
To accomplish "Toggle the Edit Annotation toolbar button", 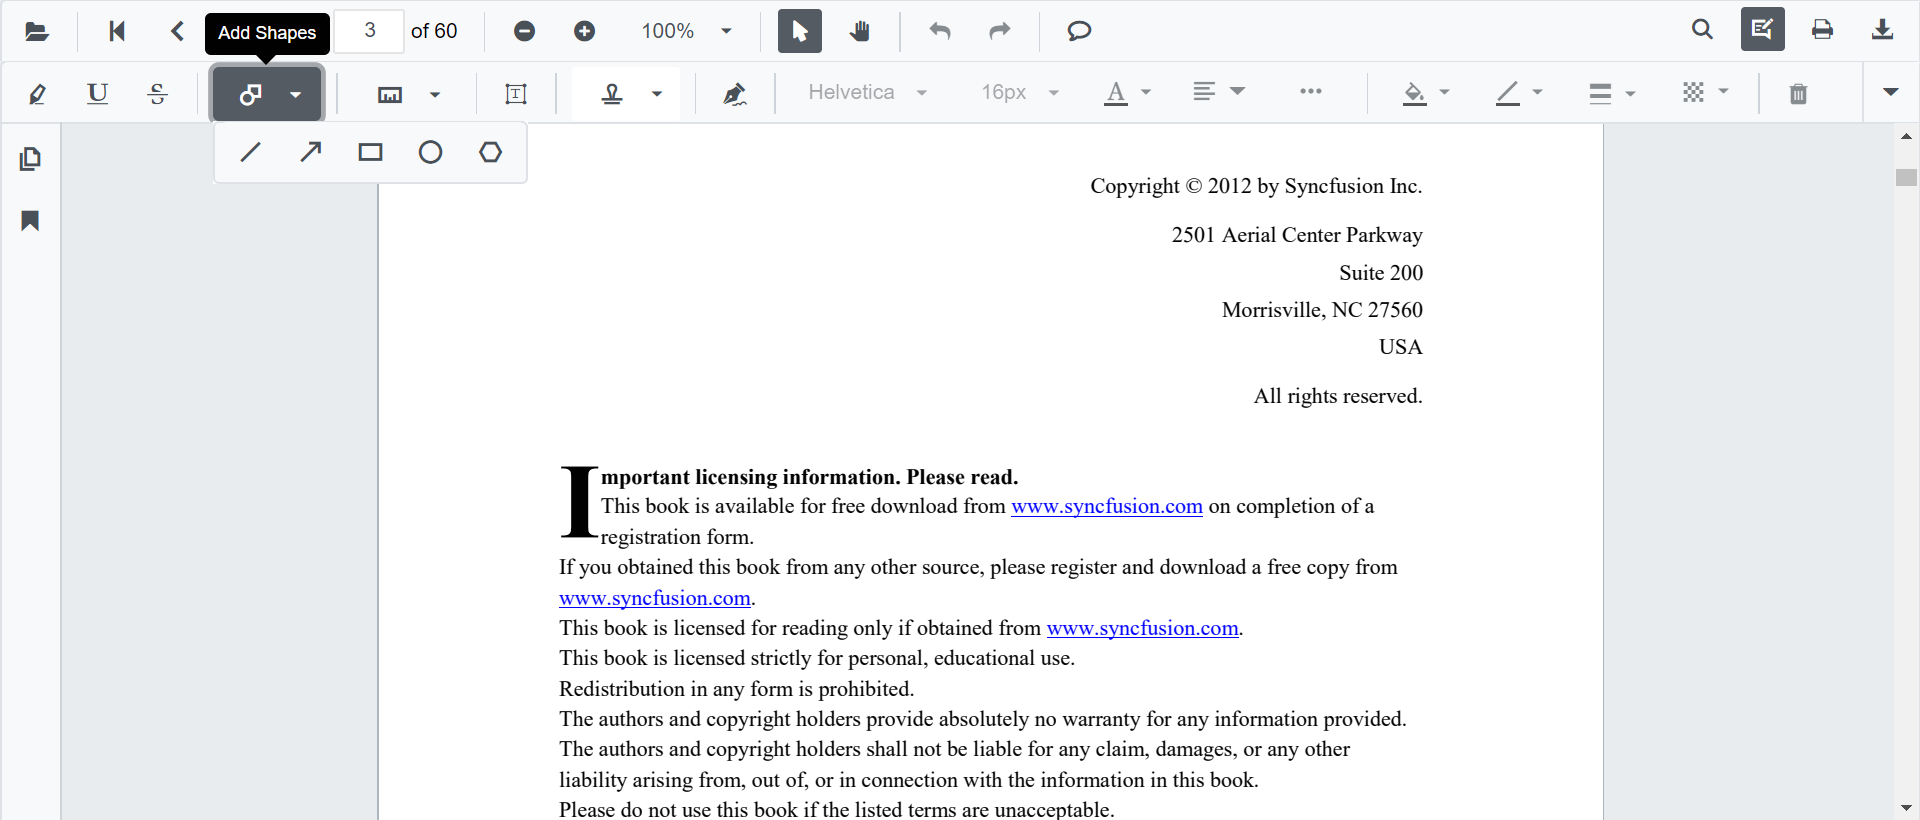I will (1762, 30).
